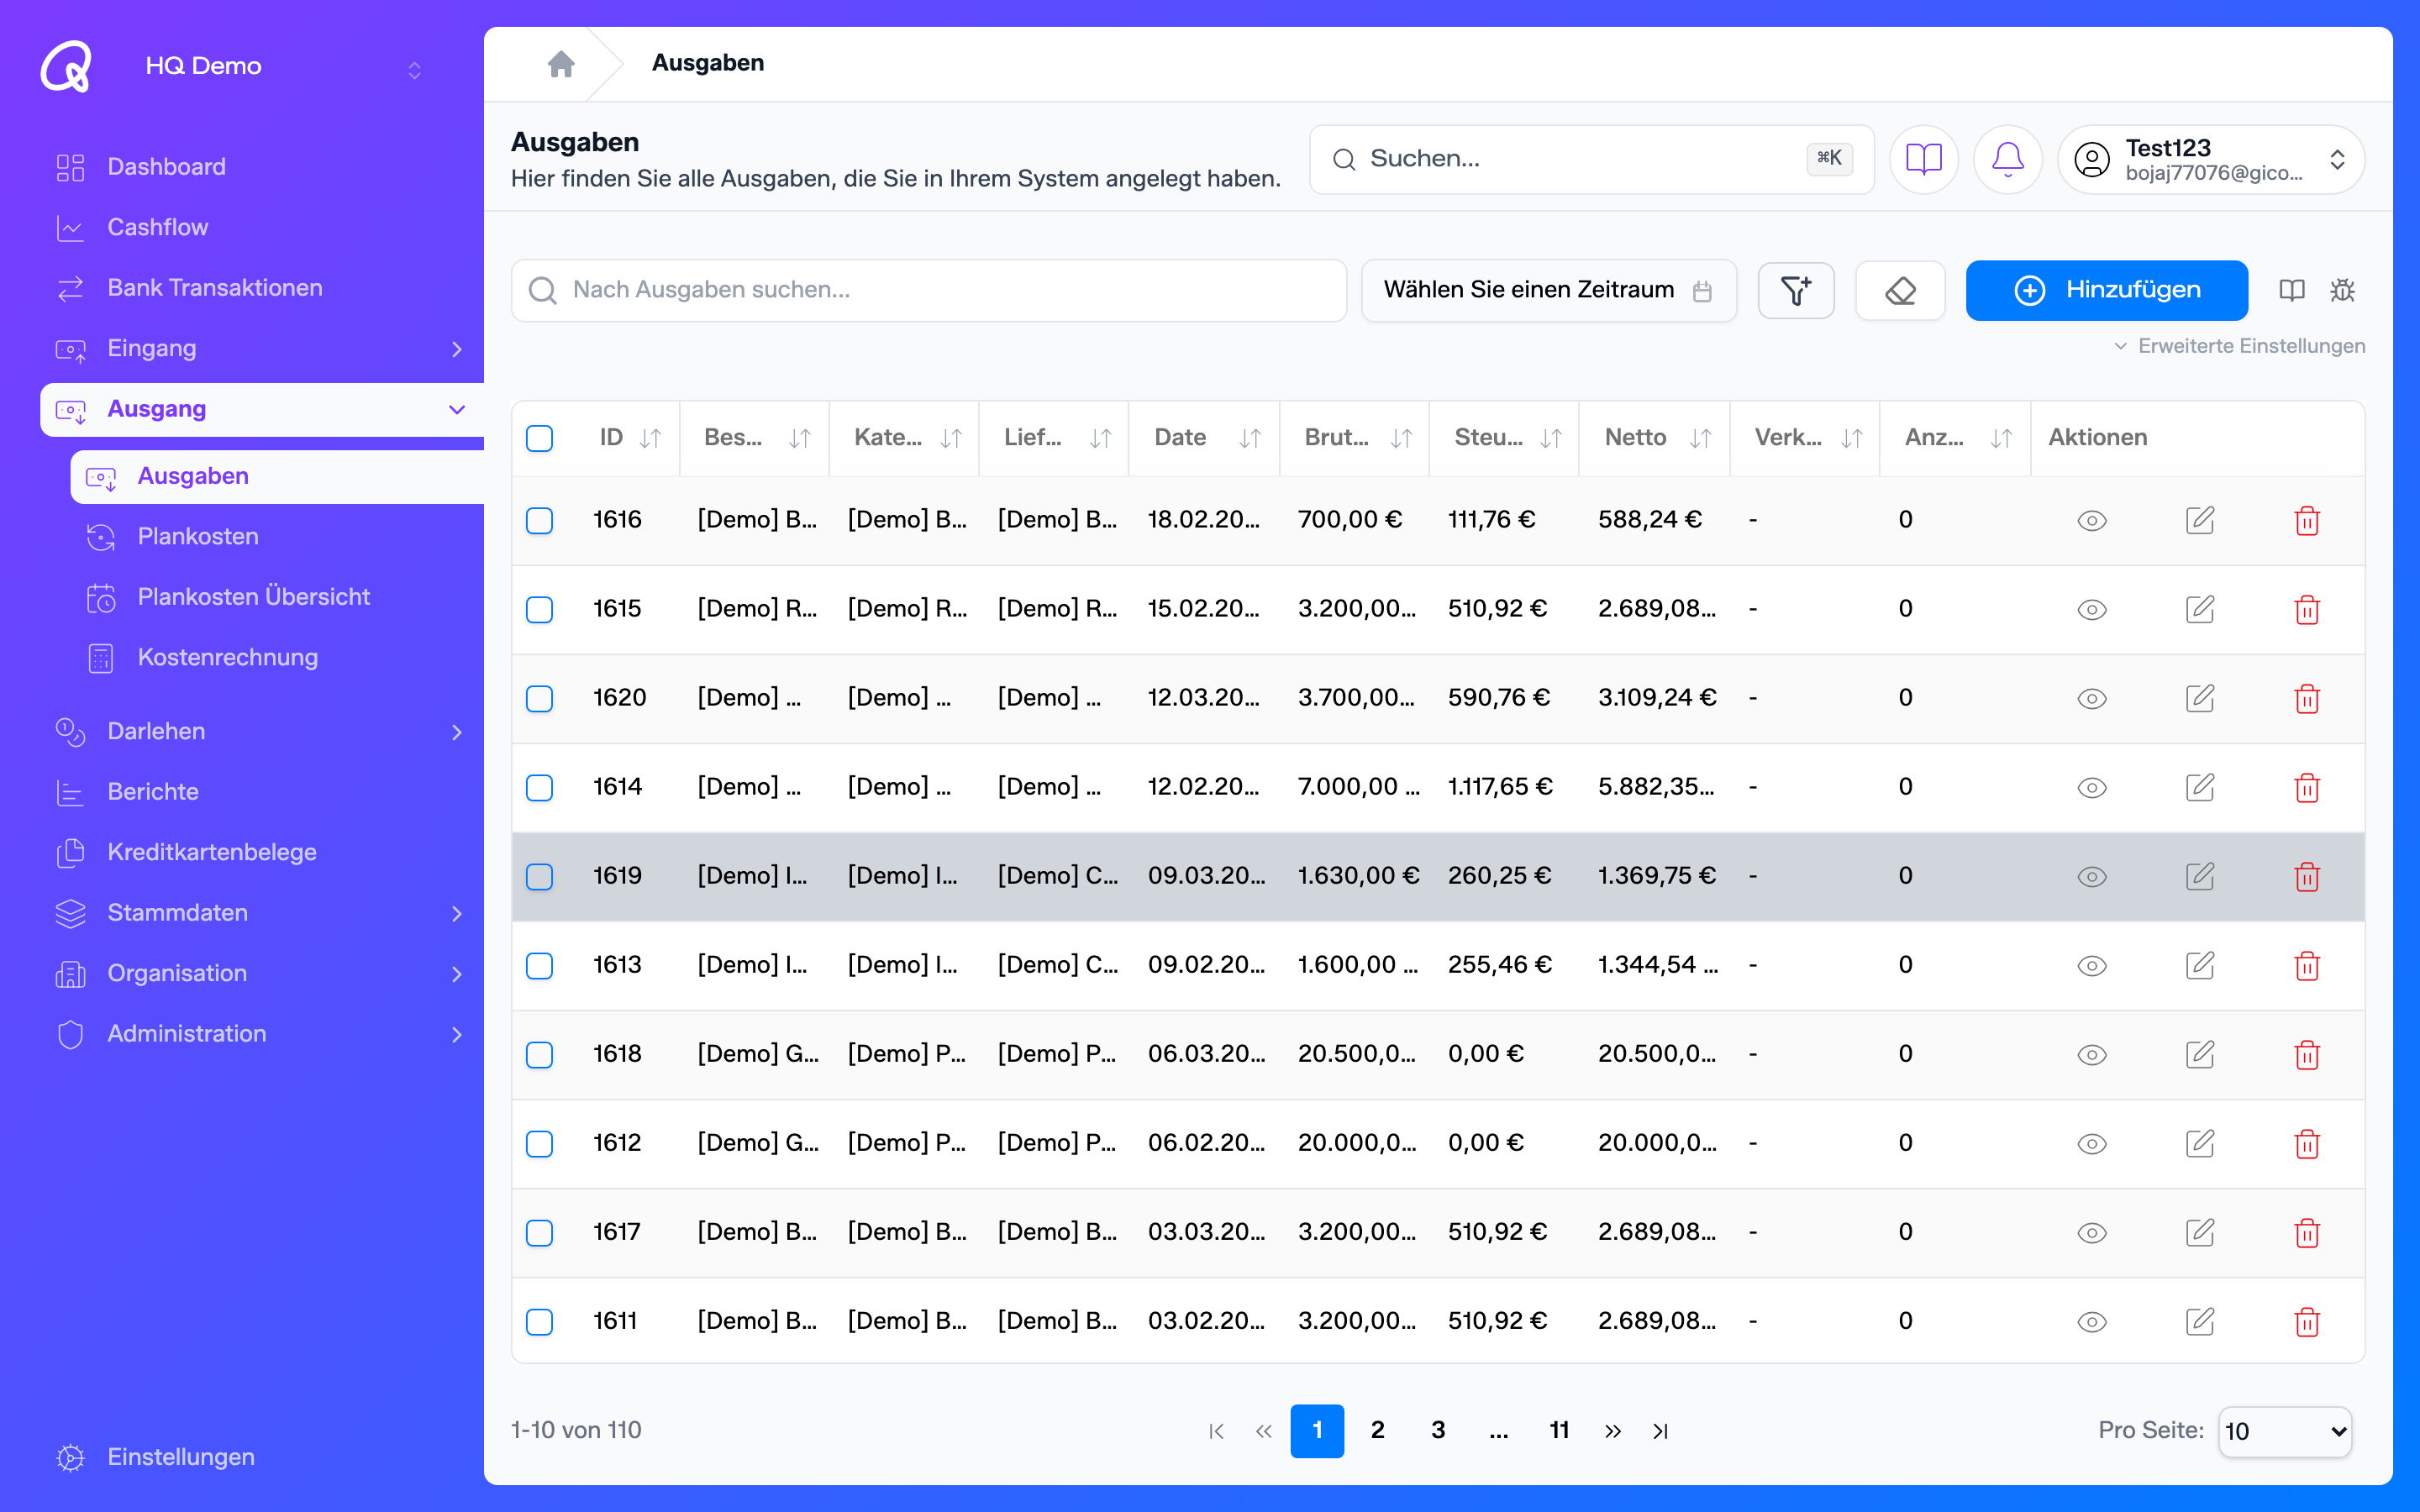This screenshot has height=1512, width=2420.
Task: Focus the global Suchen field
Action: click(x=1591, y=159)
